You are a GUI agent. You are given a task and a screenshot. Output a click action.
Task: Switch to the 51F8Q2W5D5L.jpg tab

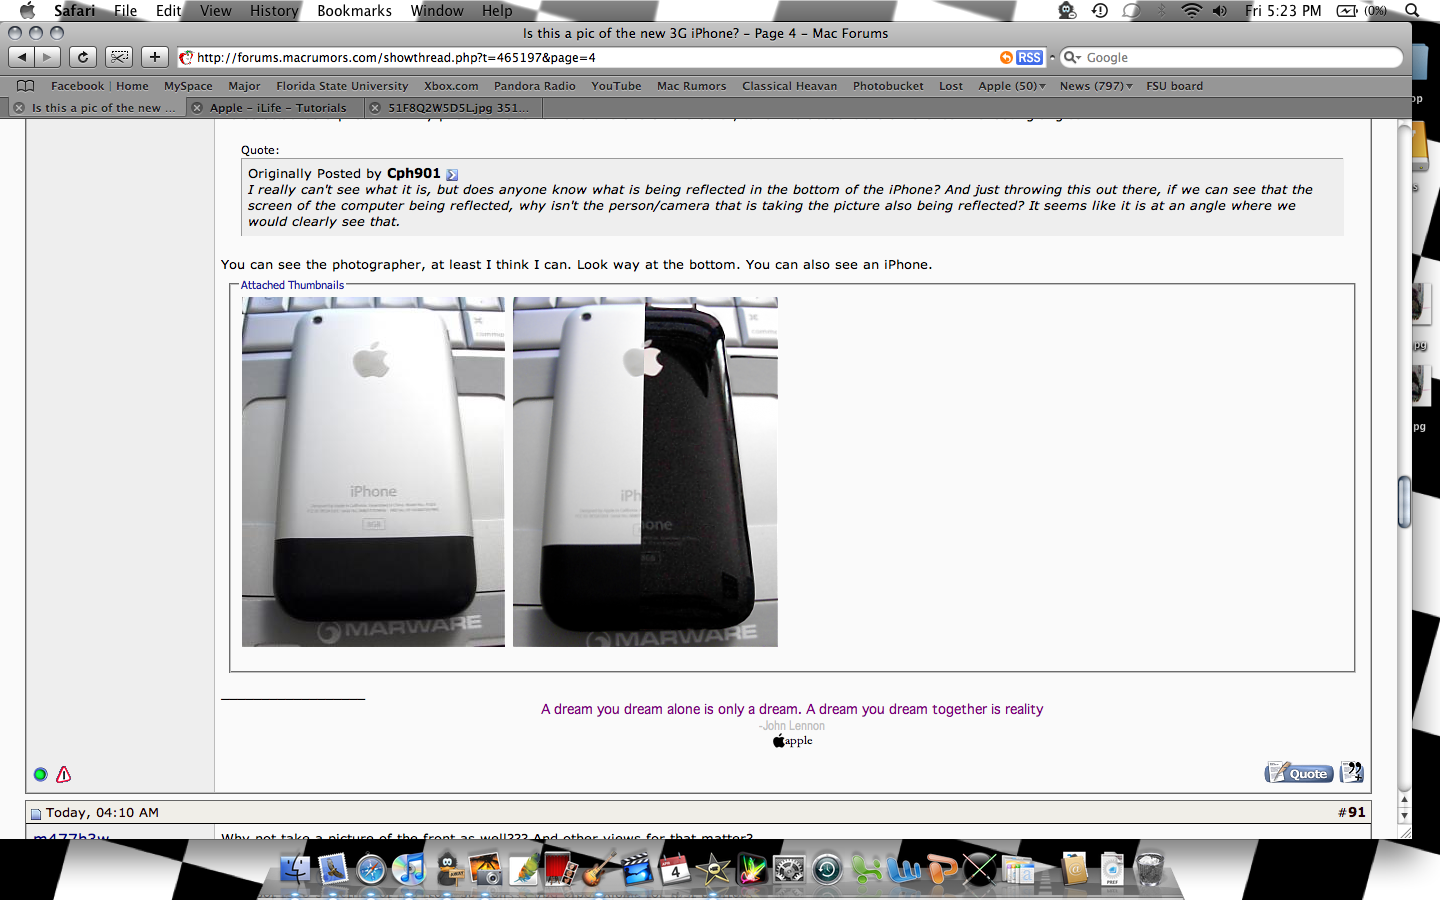459,108
